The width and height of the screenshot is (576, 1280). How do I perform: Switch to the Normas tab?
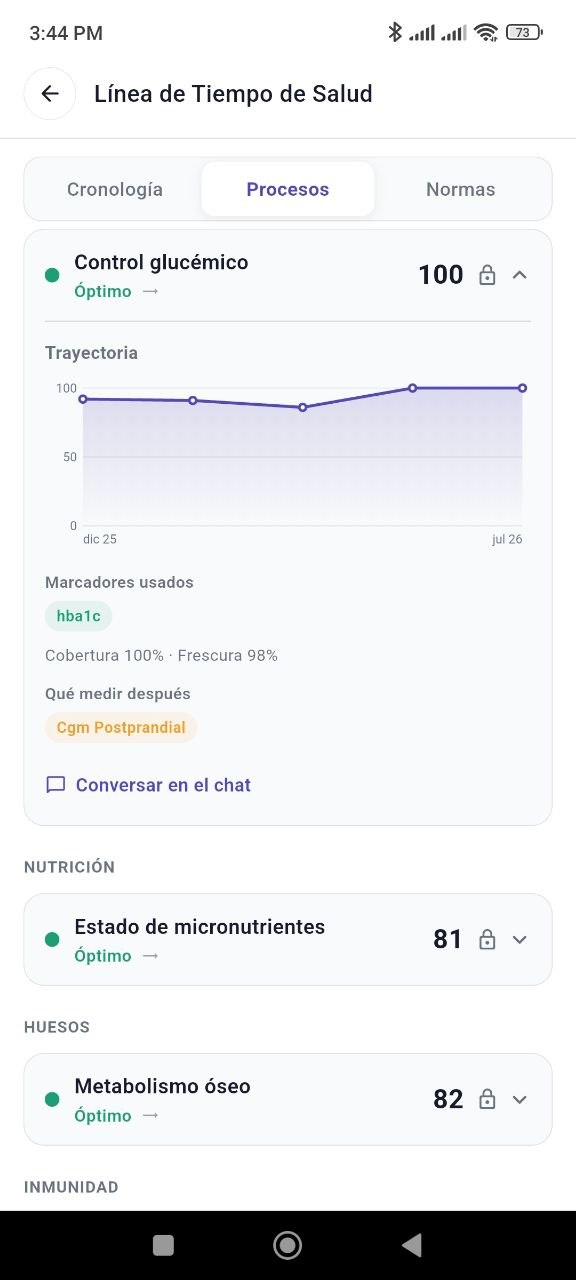(x=460, y=189)
